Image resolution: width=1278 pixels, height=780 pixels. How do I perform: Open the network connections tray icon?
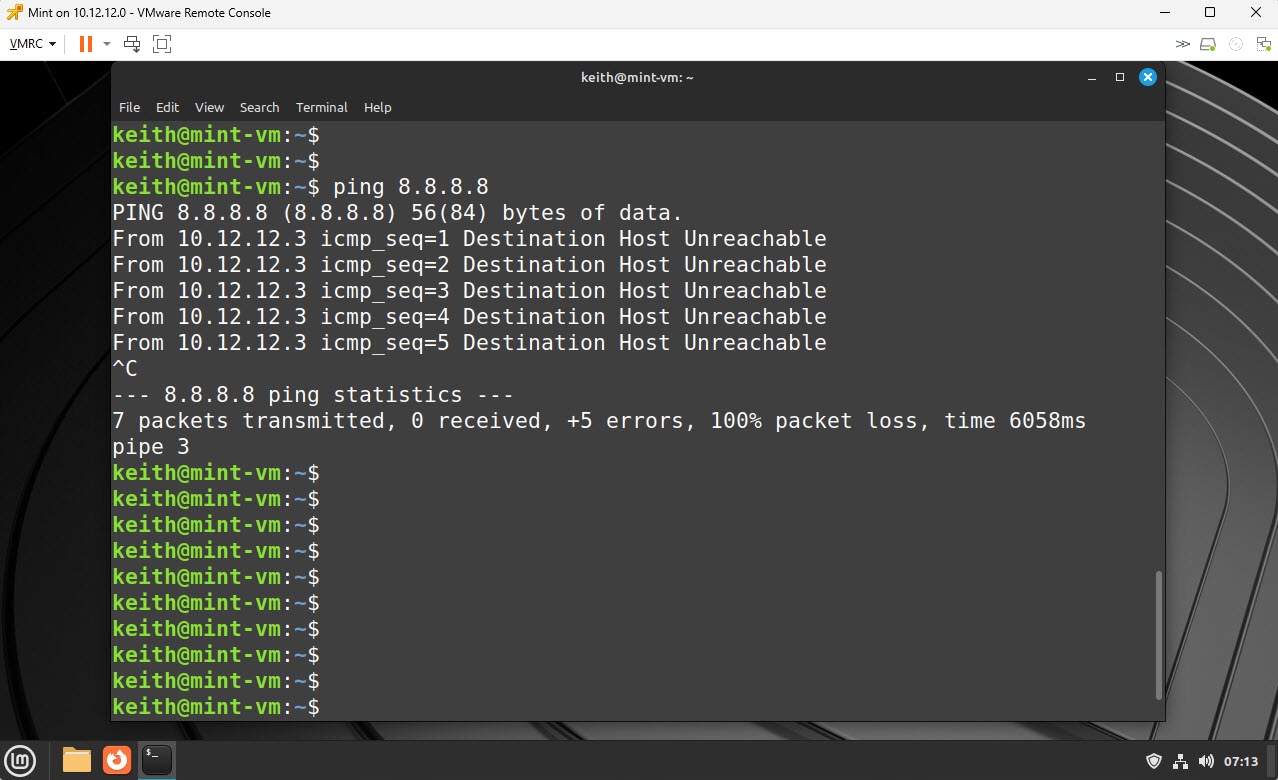click(1180, 761)
